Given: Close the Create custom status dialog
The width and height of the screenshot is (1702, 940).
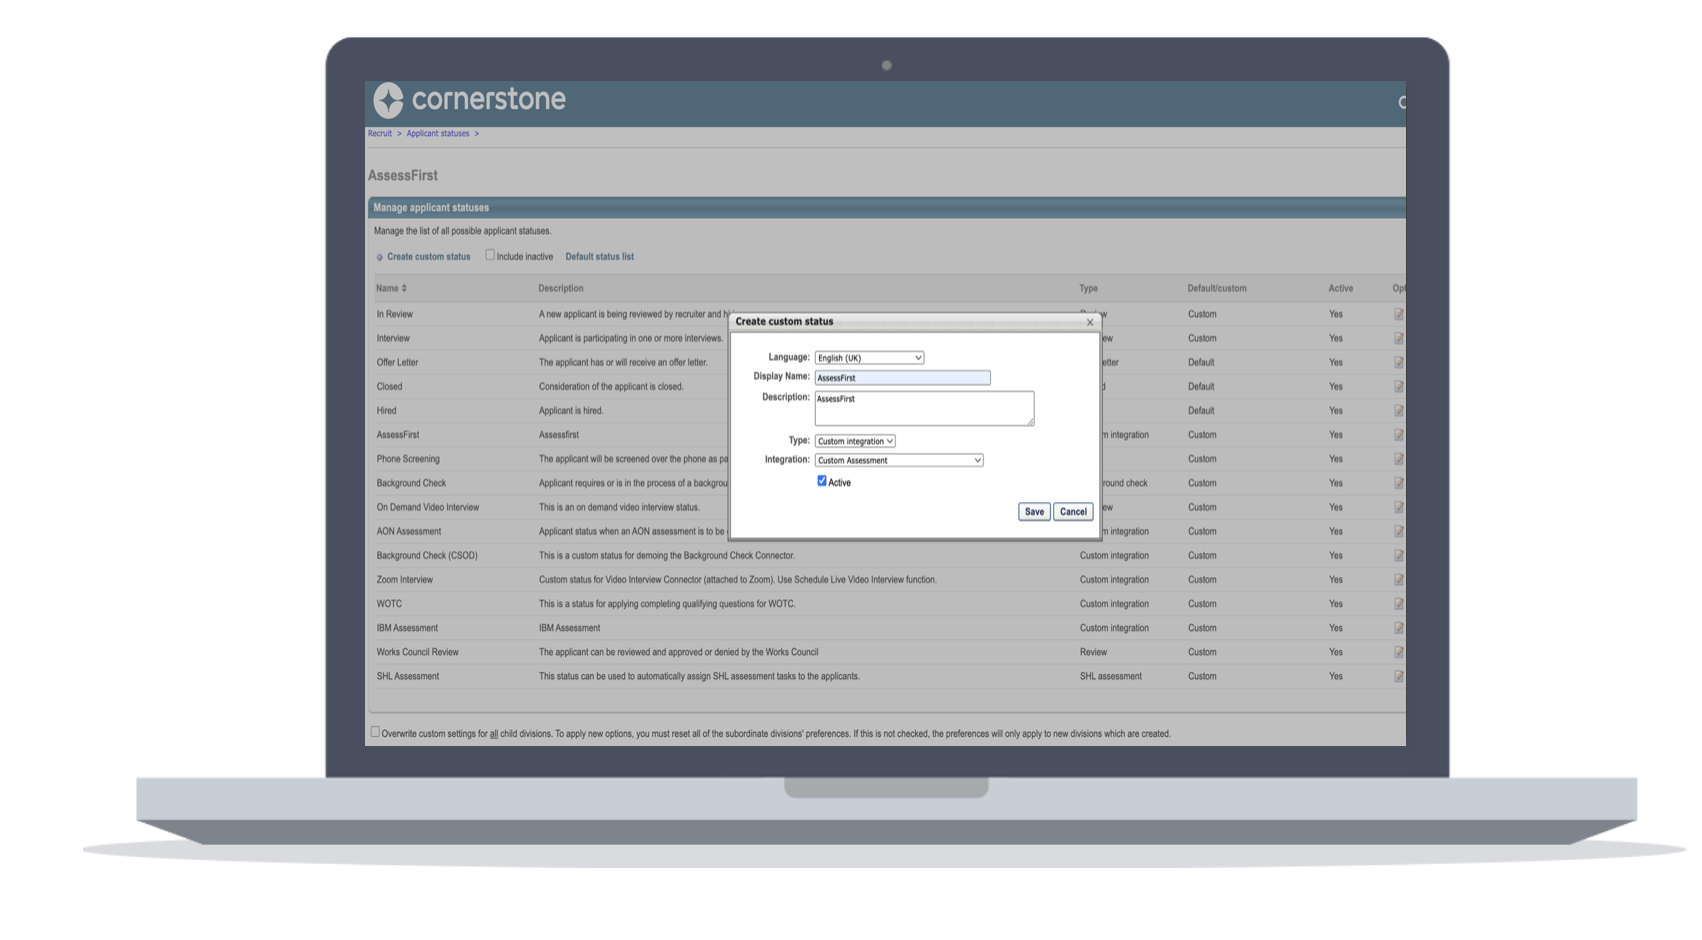Looking at the screenshot, I should pos(1089,322).
